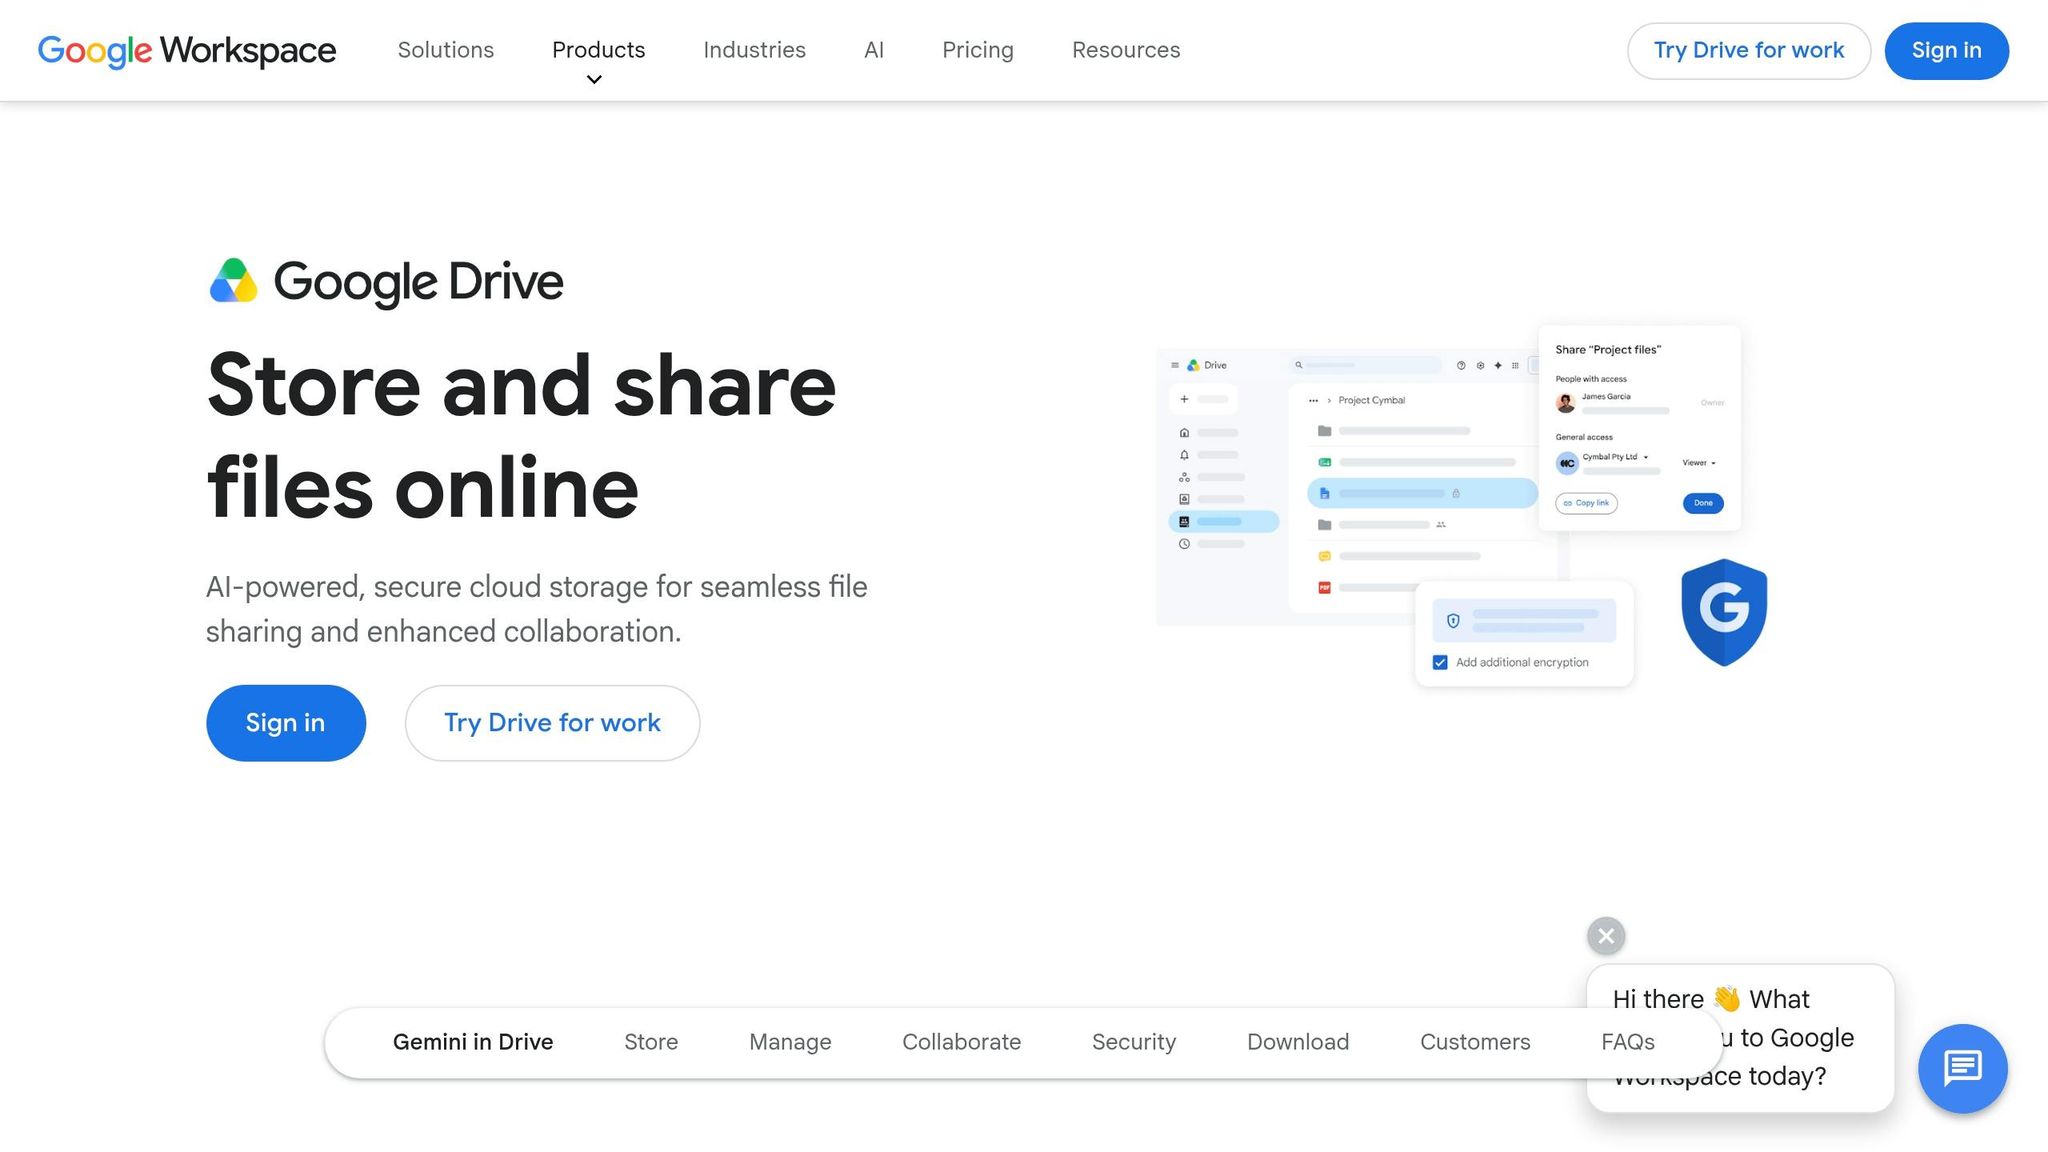Open the Viewer permission dropdown

(1699, 463)
